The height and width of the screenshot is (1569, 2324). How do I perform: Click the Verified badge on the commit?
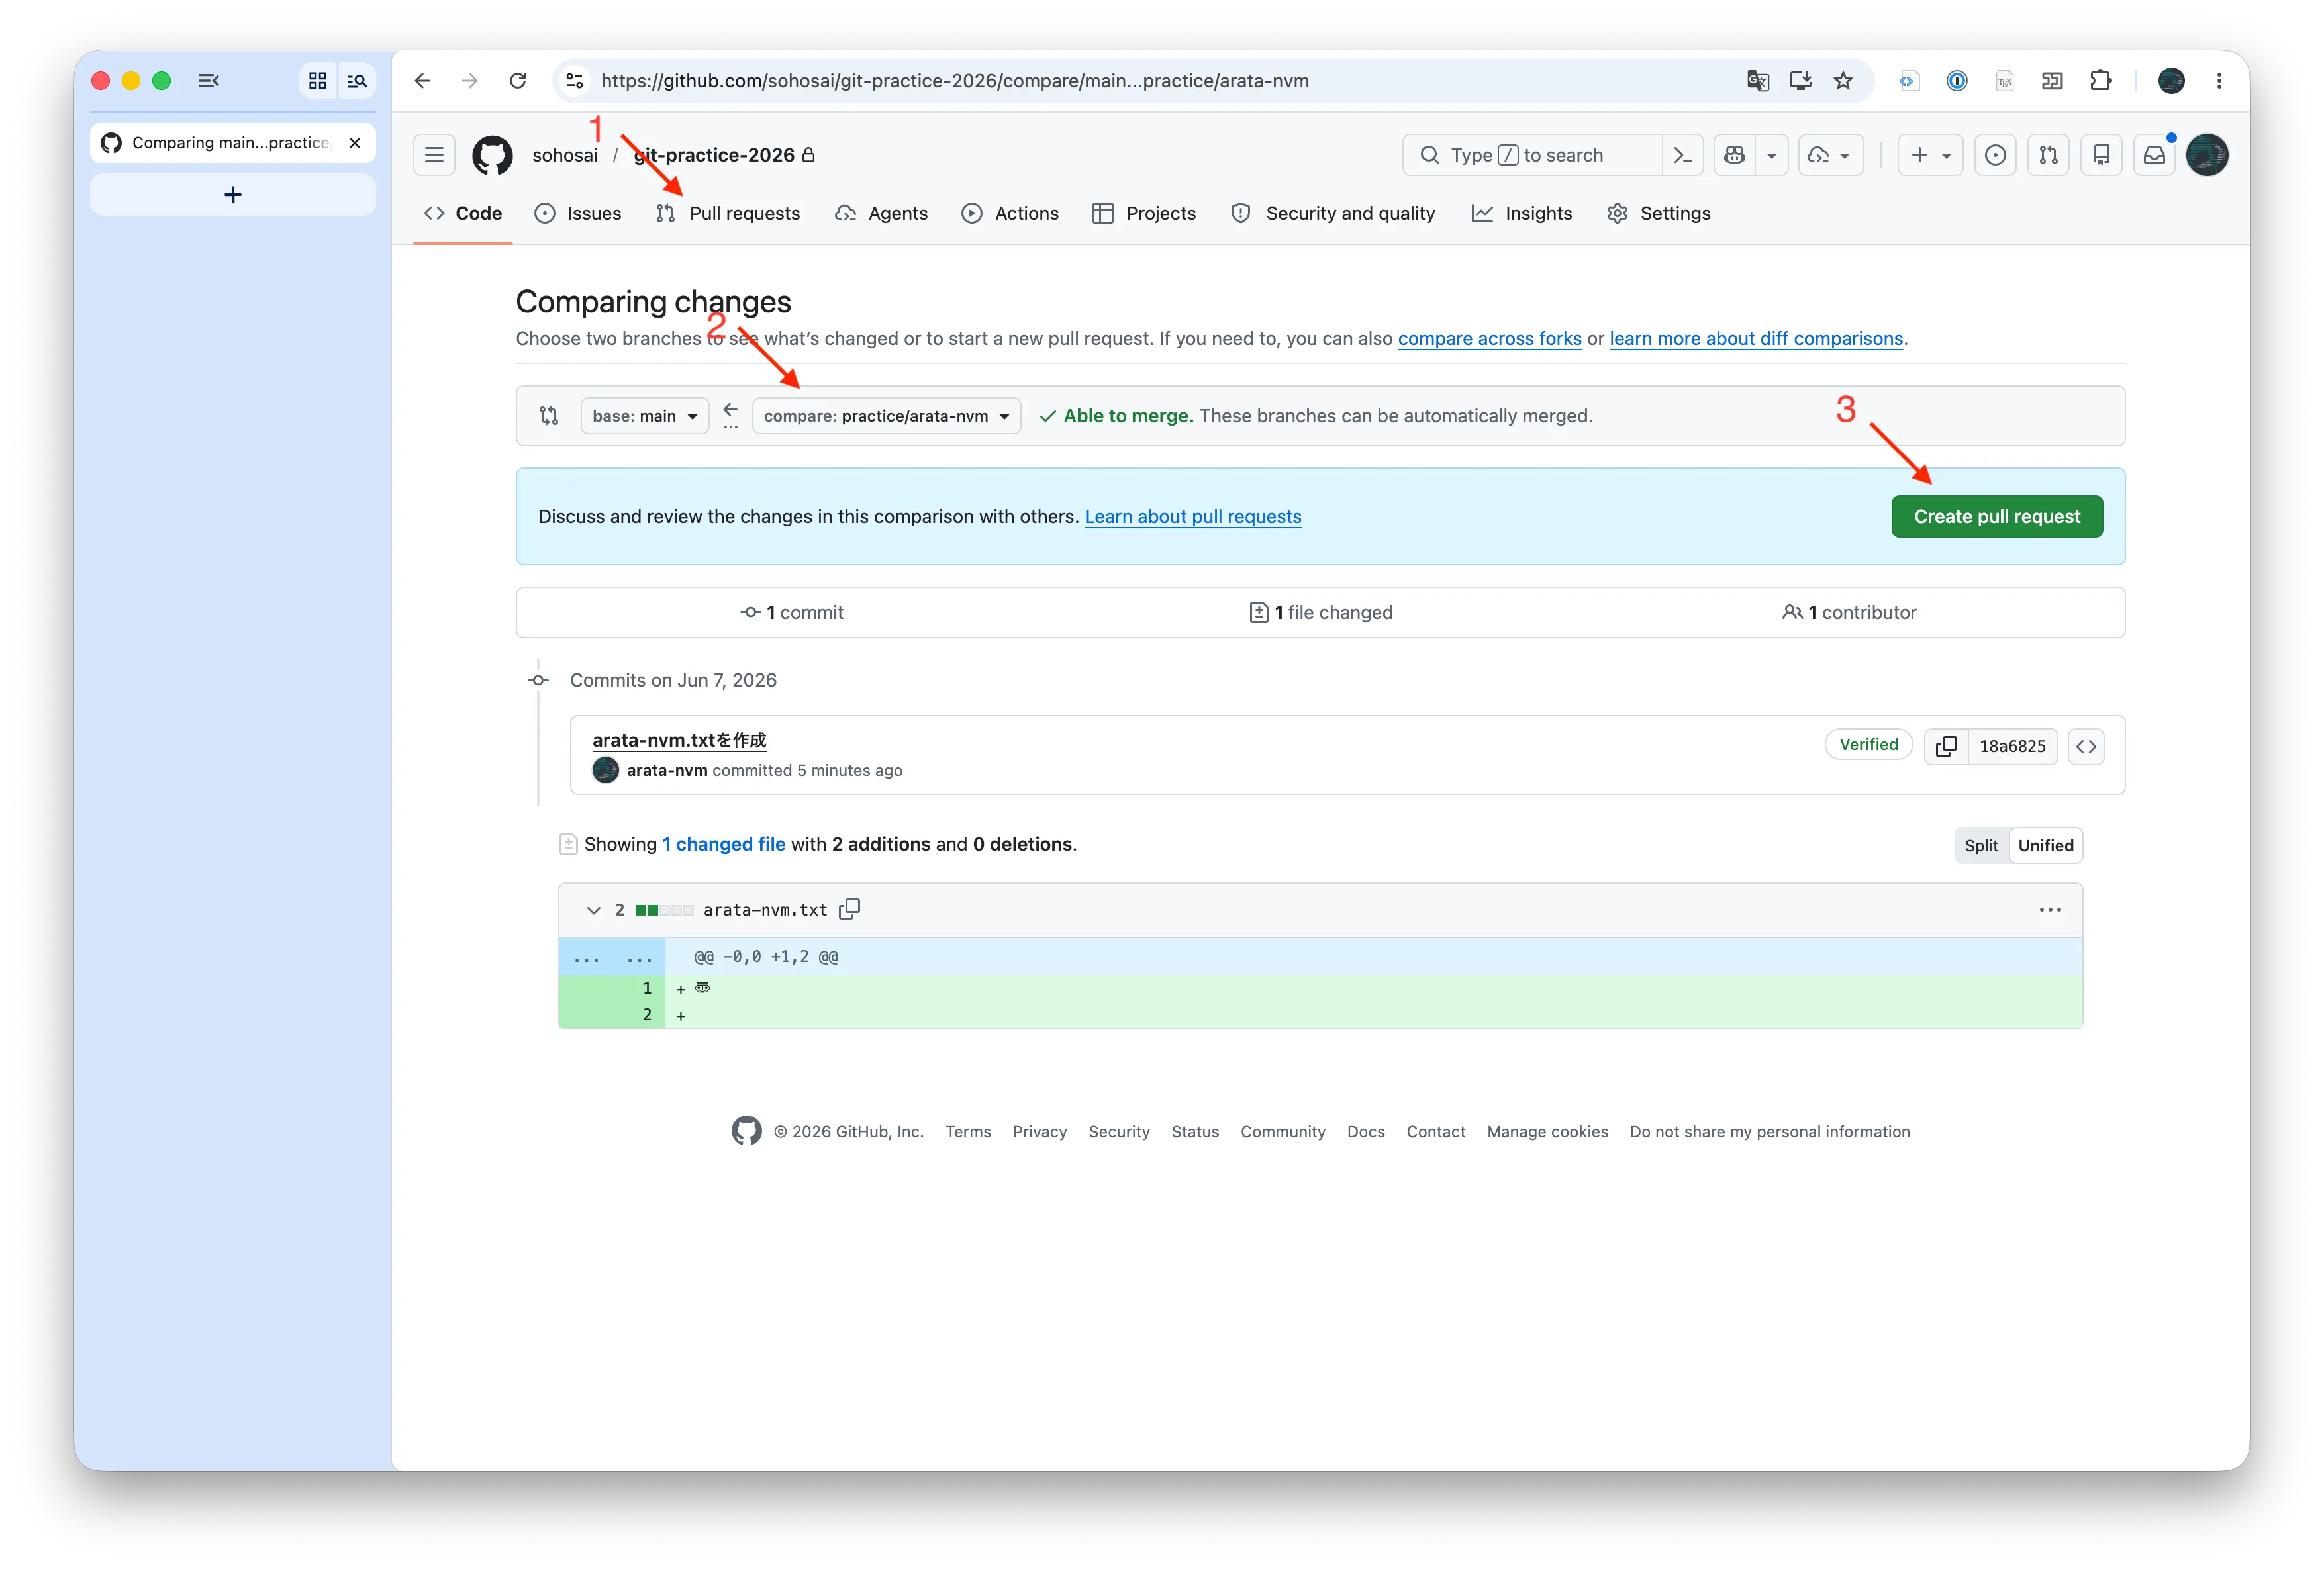[x=1868, y=745]
